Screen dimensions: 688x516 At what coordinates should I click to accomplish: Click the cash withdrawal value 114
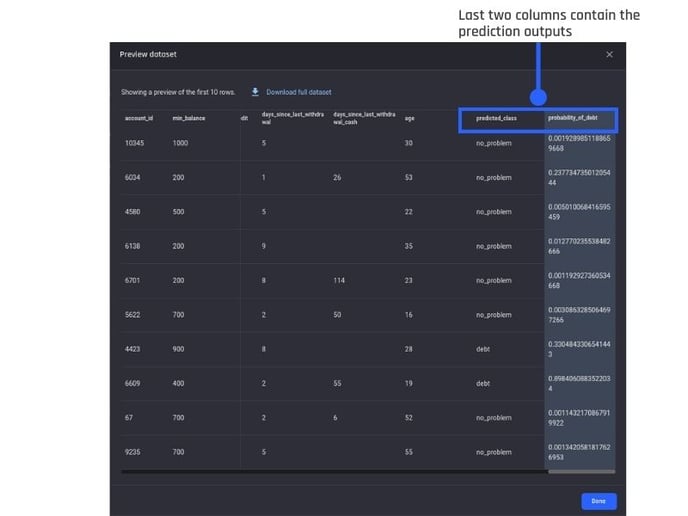(339, 280)
